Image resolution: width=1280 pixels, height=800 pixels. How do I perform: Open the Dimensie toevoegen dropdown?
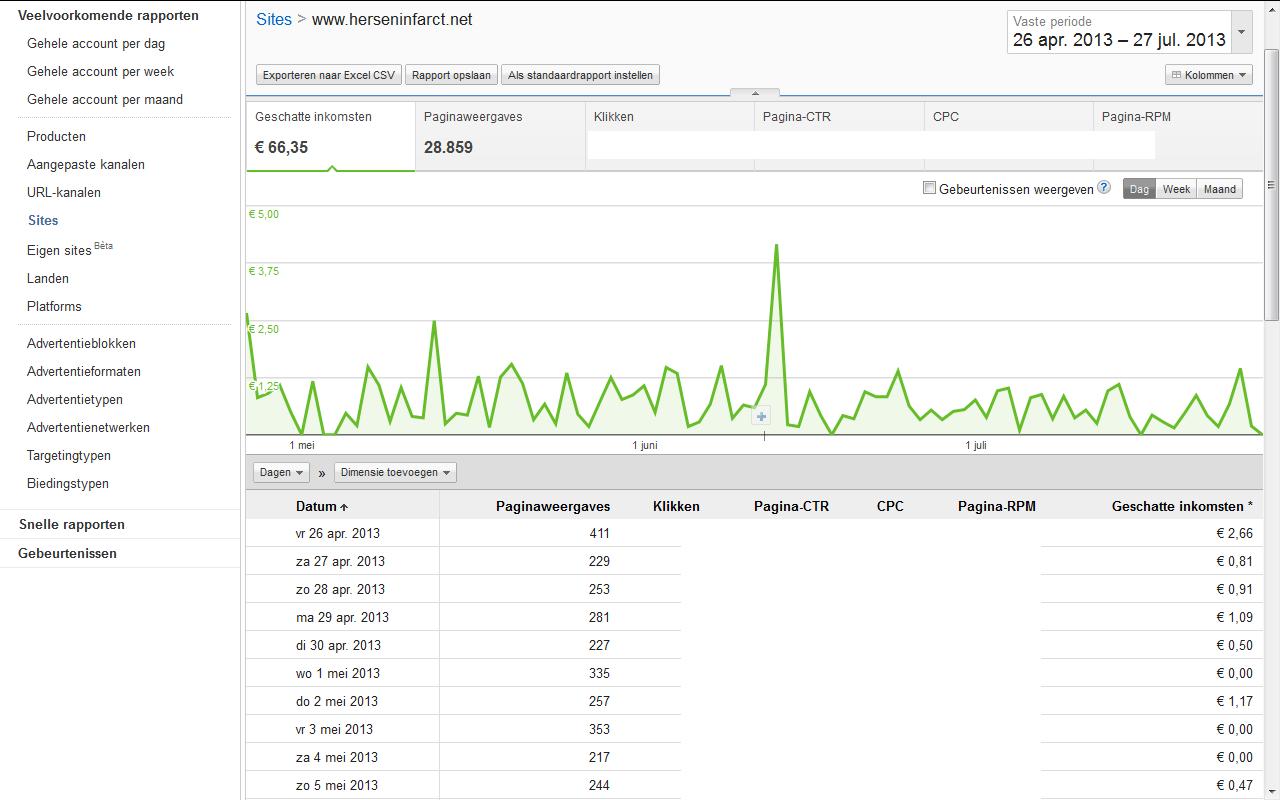[x=395, y=472]
